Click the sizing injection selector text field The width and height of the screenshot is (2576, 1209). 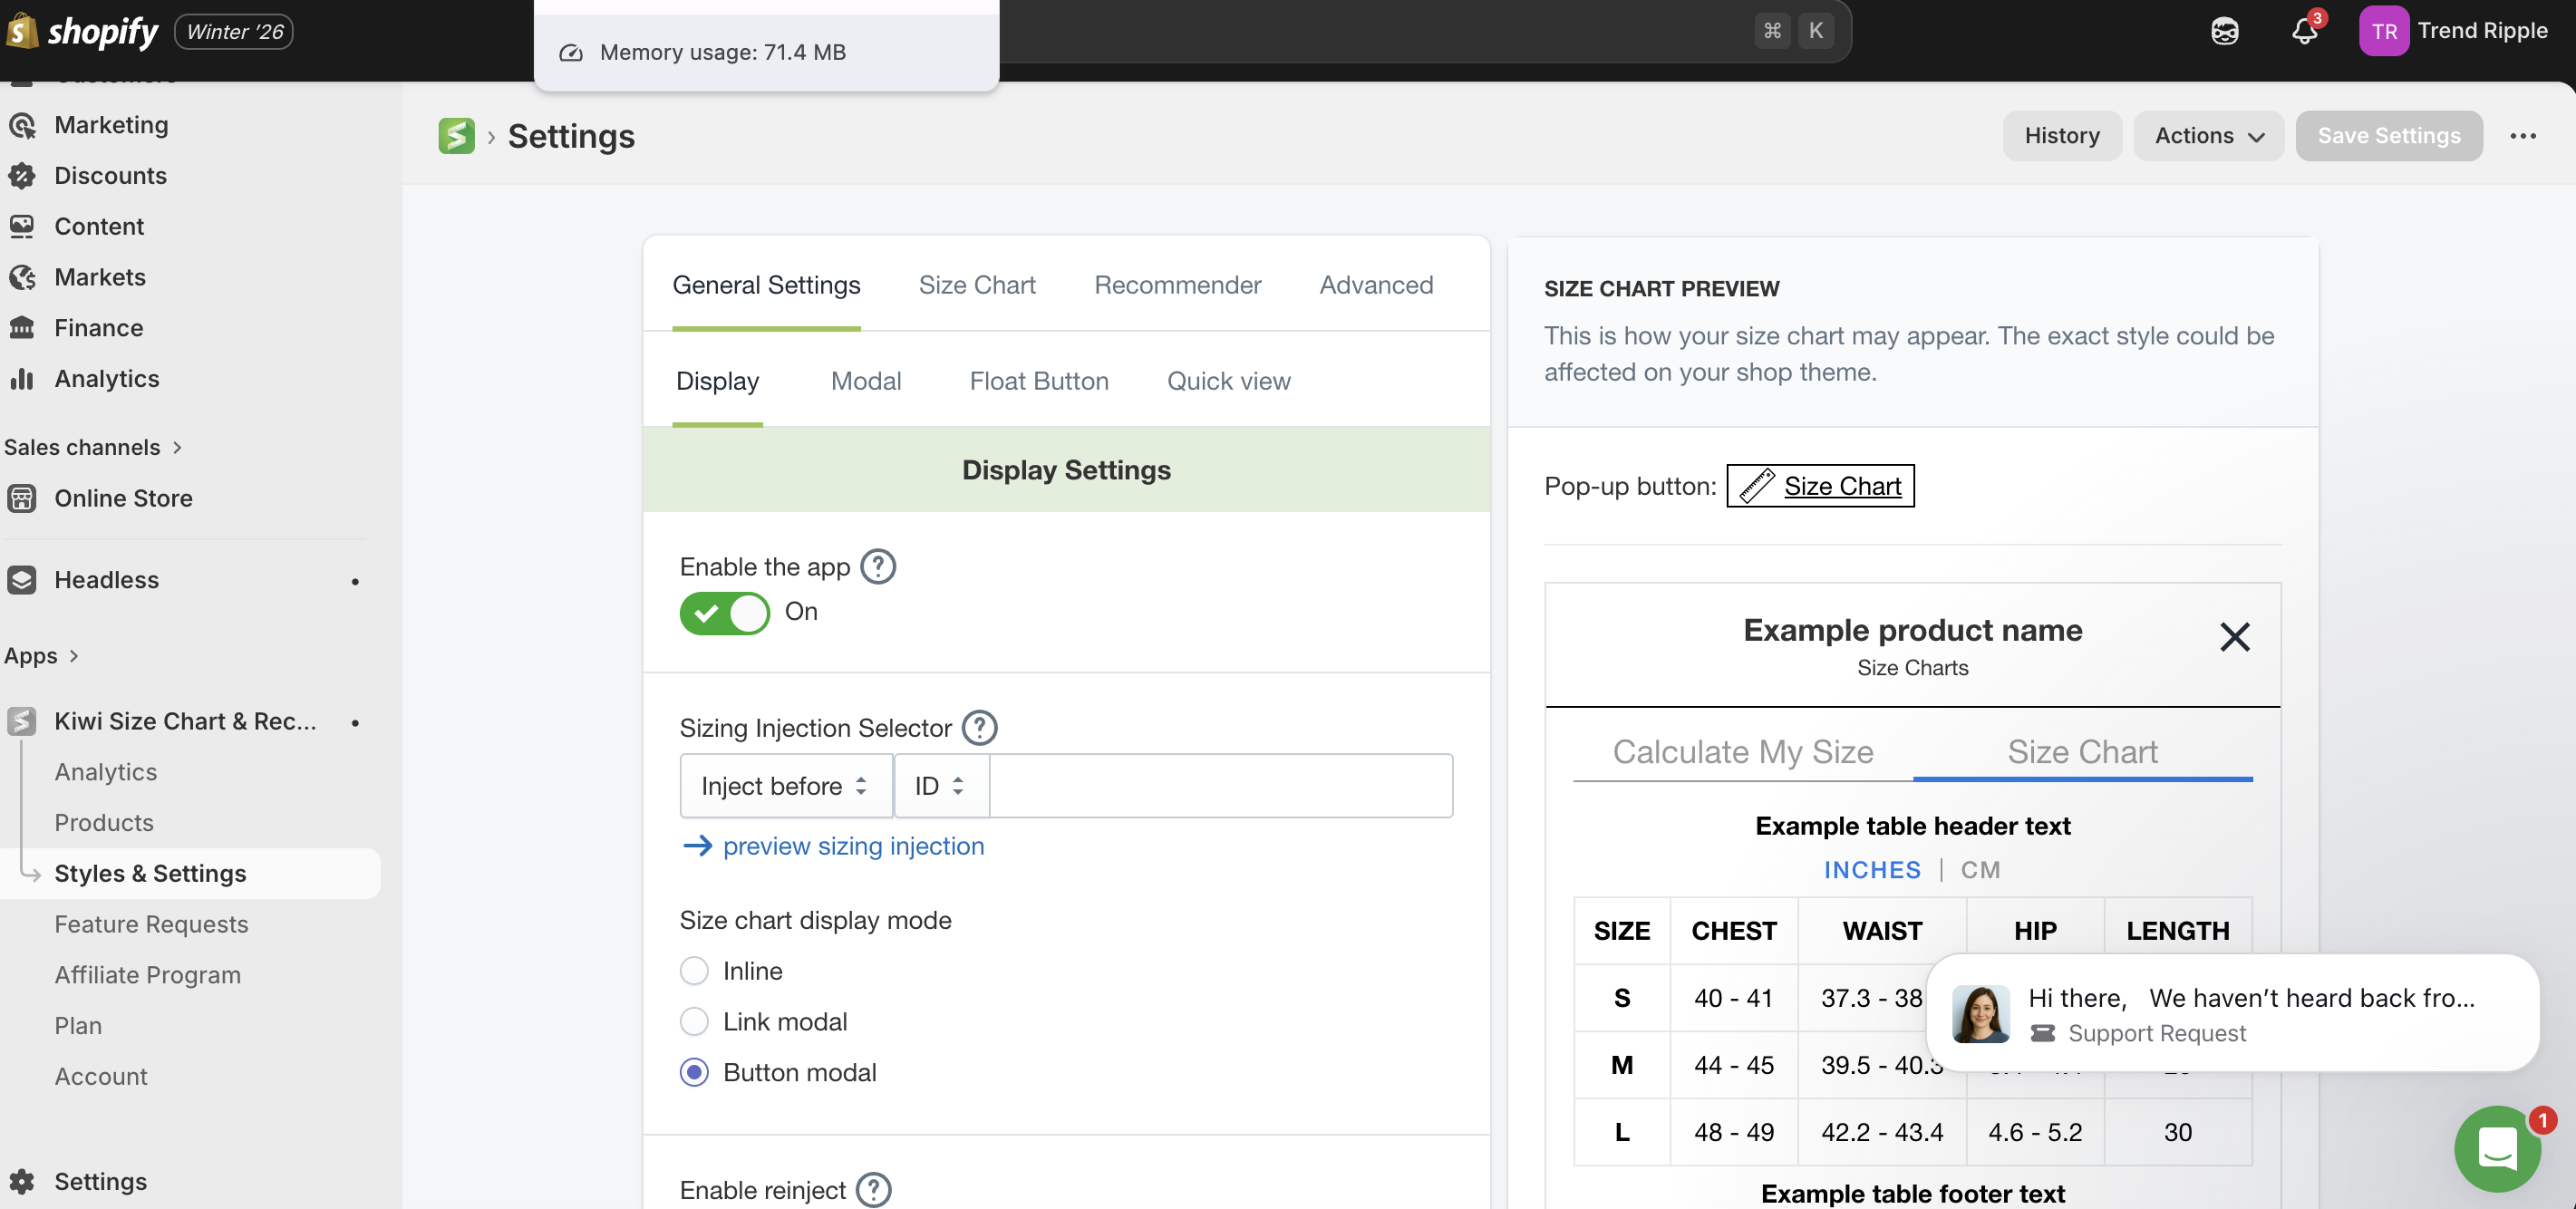[1220, 787]
